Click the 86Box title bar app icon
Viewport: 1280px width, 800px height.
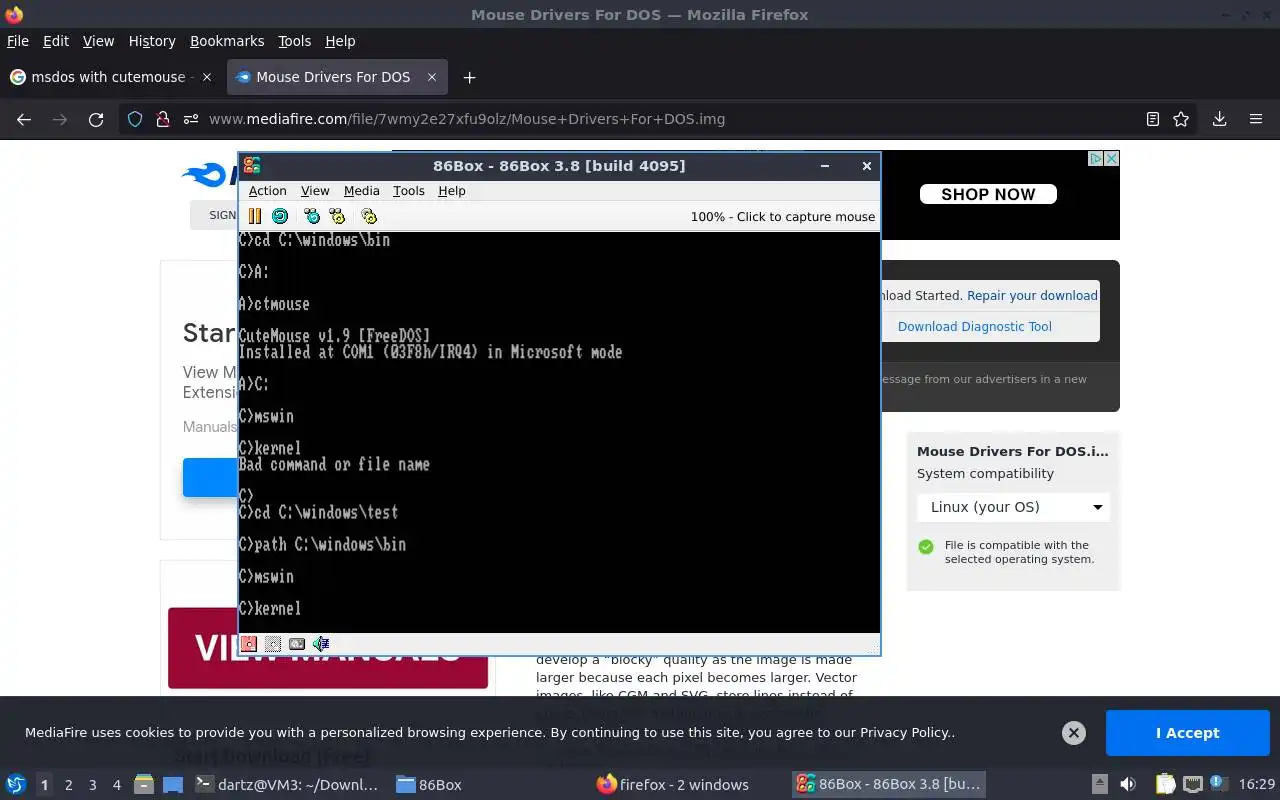pos(252,166)
